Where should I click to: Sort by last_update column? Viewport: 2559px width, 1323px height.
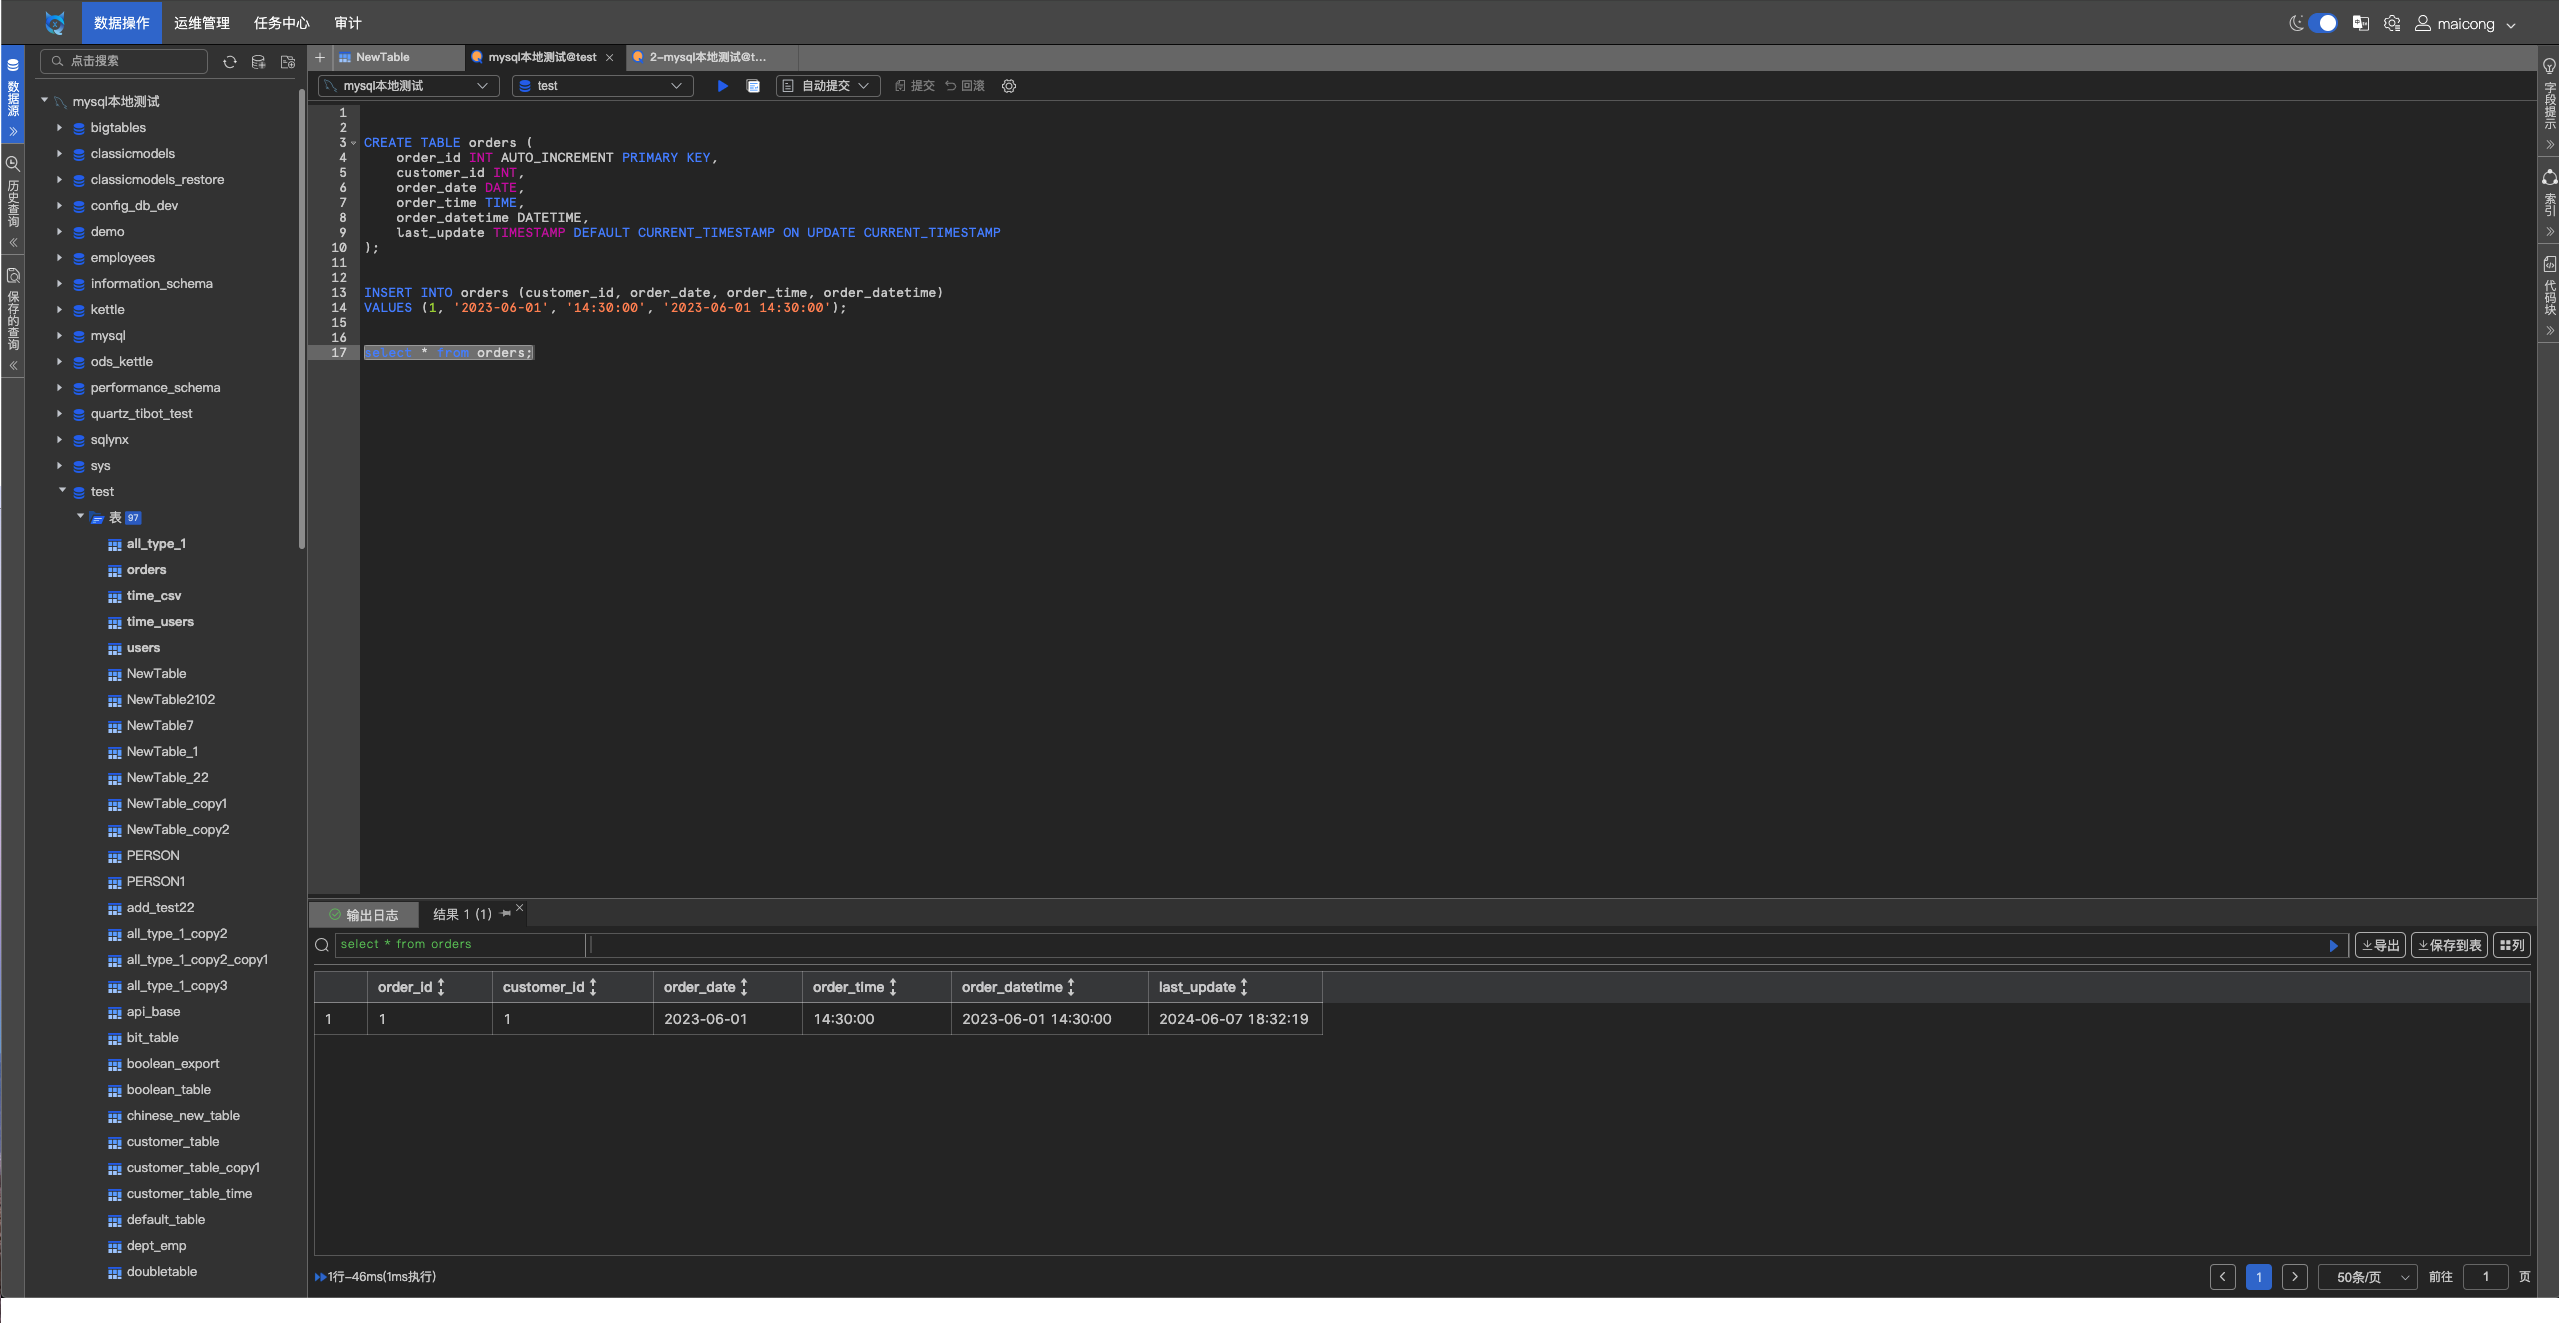(x=1243, y=987)
